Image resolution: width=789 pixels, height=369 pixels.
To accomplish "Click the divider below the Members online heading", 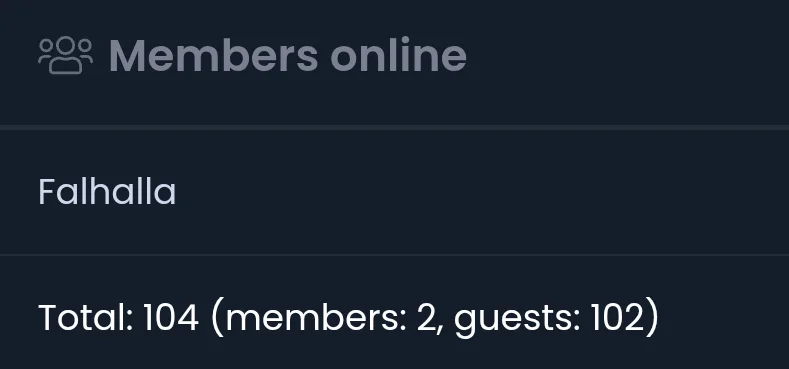I will click(x=394, y=127).
